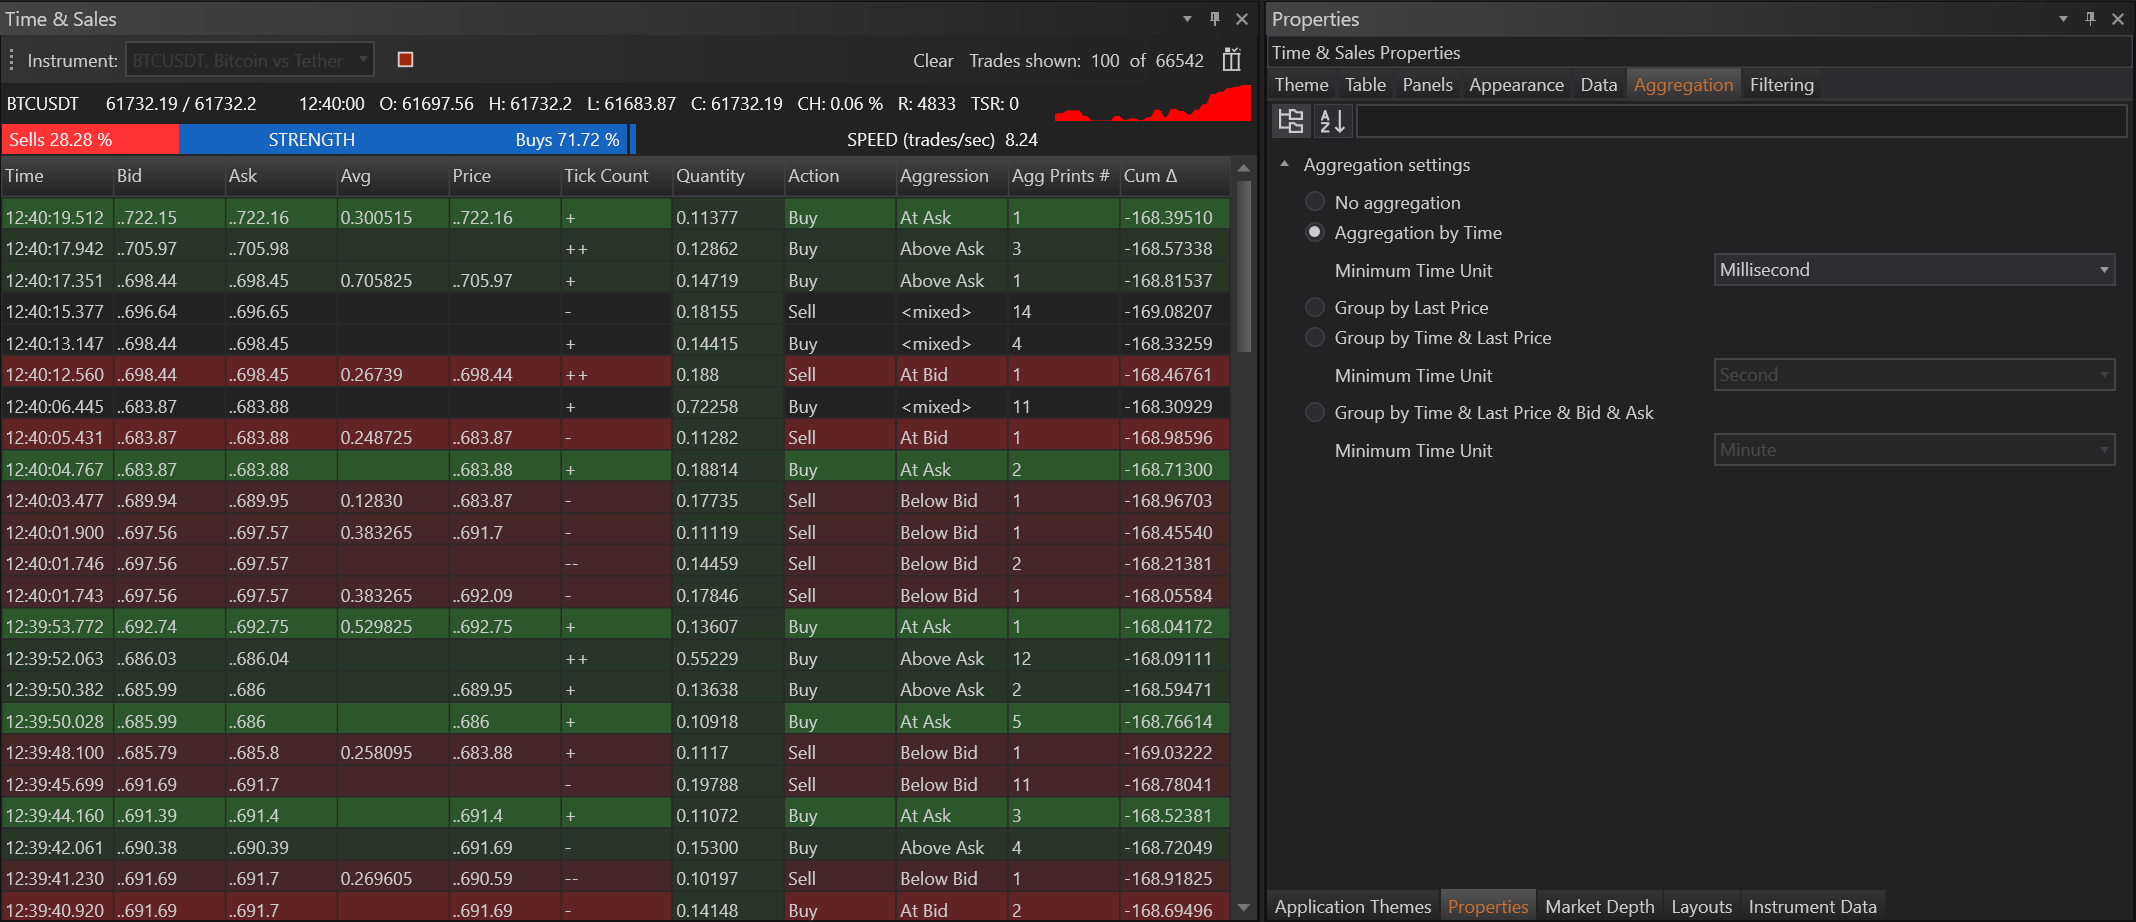Select Group by Last Price radio button
2136x922 pixels.
pos(1315,307)
